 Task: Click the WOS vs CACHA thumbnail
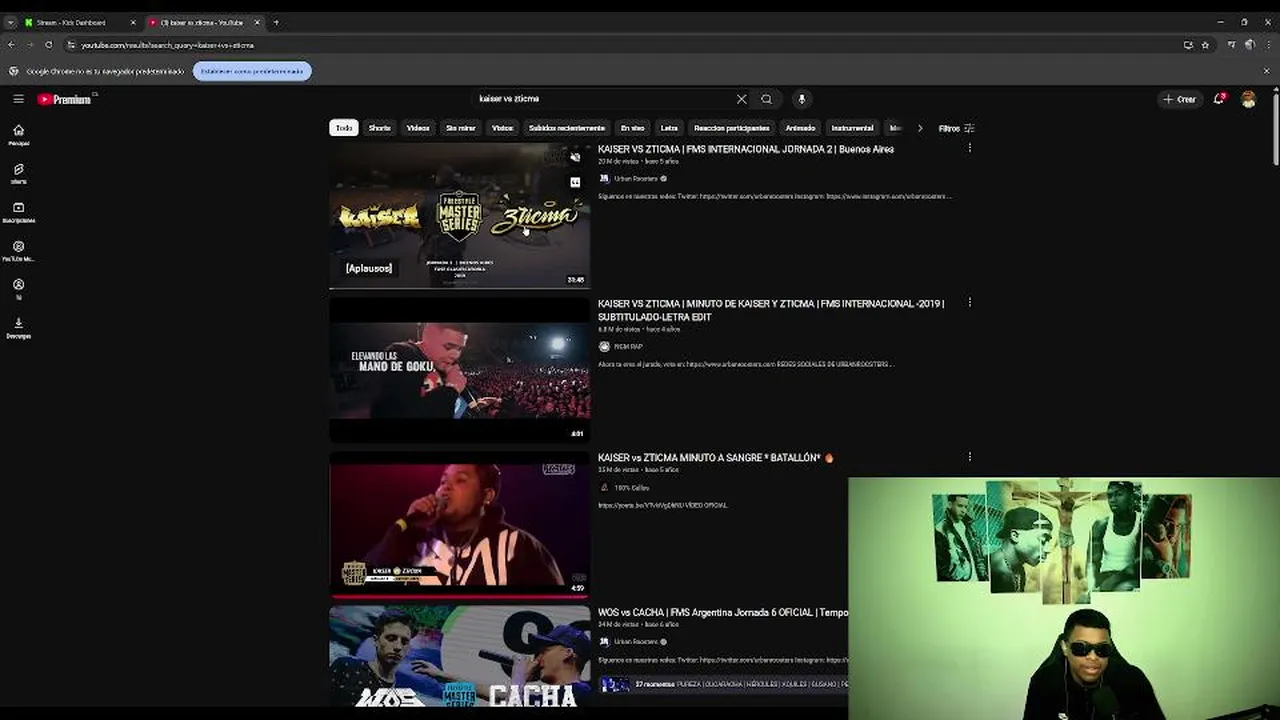pyautogui.click(x=460, y=656)
